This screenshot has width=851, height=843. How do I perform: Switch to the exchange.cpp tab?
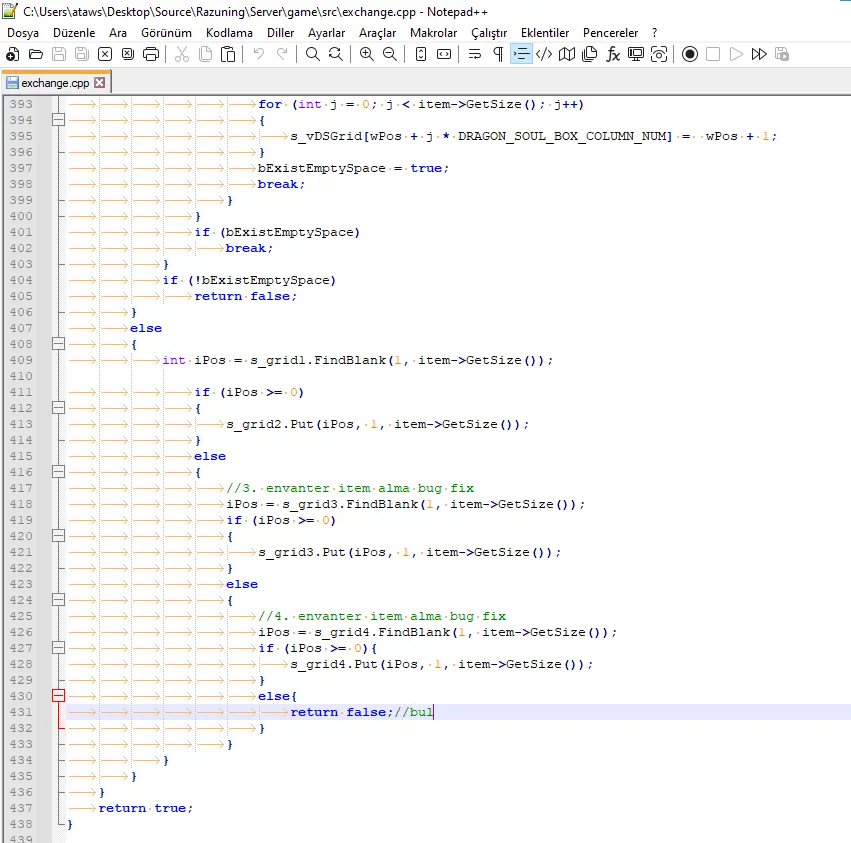(54, 83)
